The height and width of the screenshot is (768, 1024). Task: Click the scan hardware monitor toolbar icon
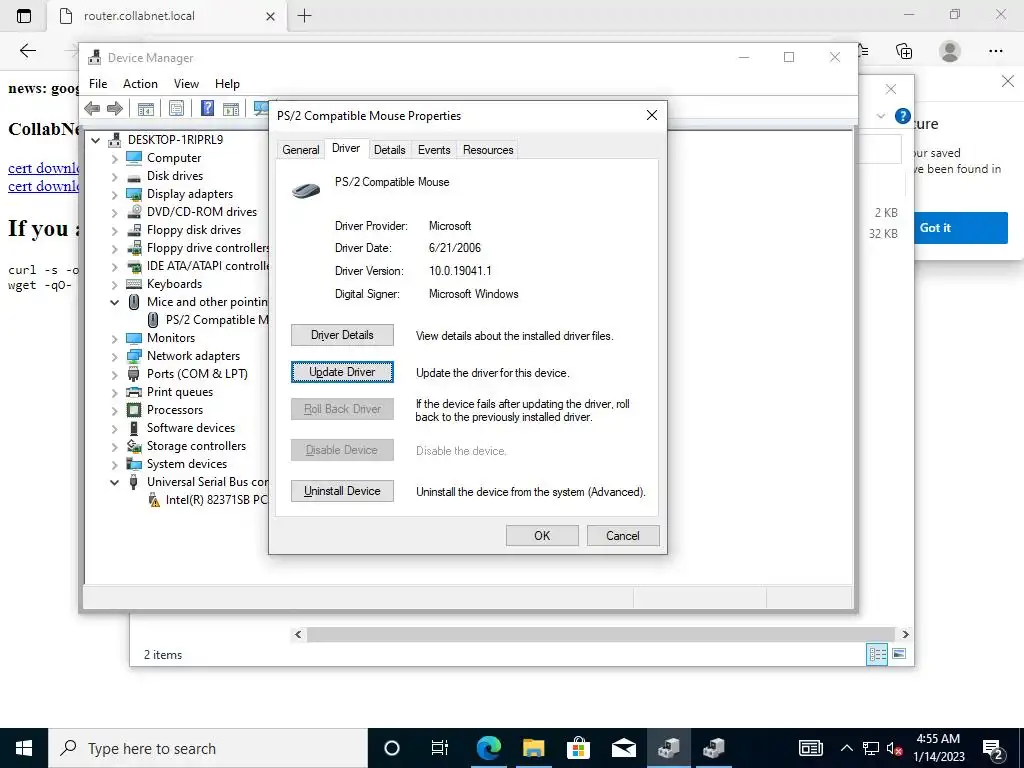[261, 108]
